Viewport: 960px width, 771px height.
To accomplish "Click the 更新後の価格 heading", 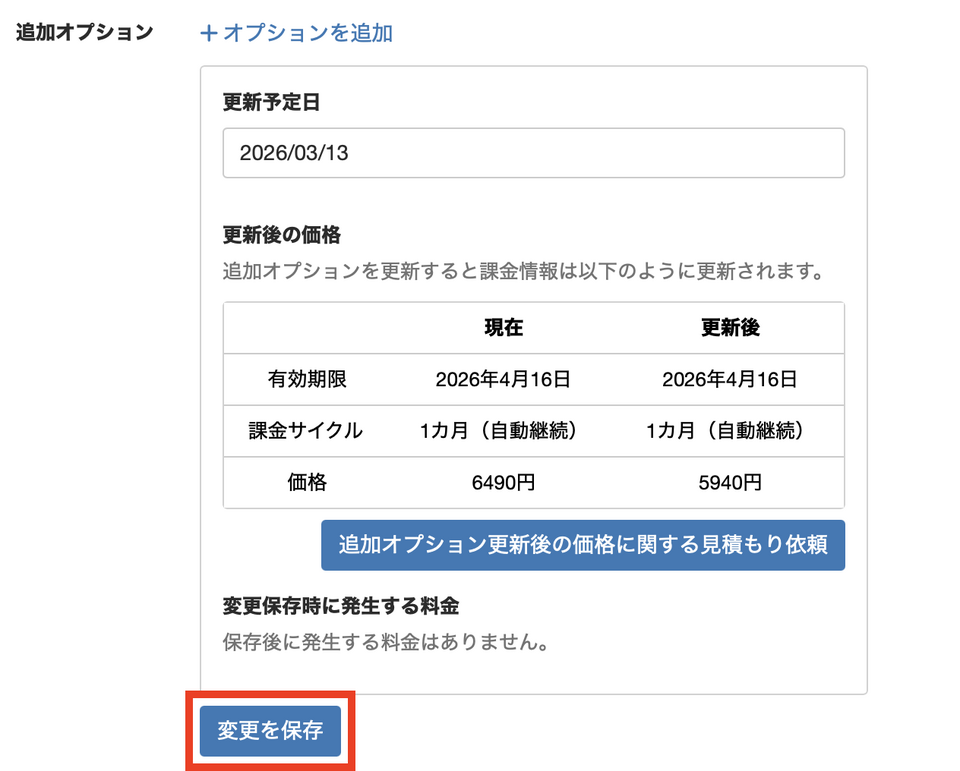I will pyautogui.click(x=282, y=235).
